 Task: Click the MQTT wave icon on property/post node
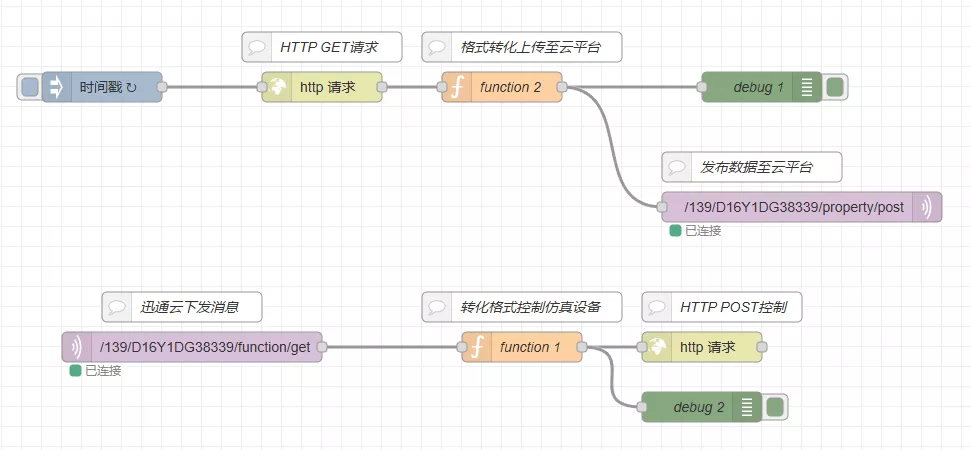coord(927,207)
